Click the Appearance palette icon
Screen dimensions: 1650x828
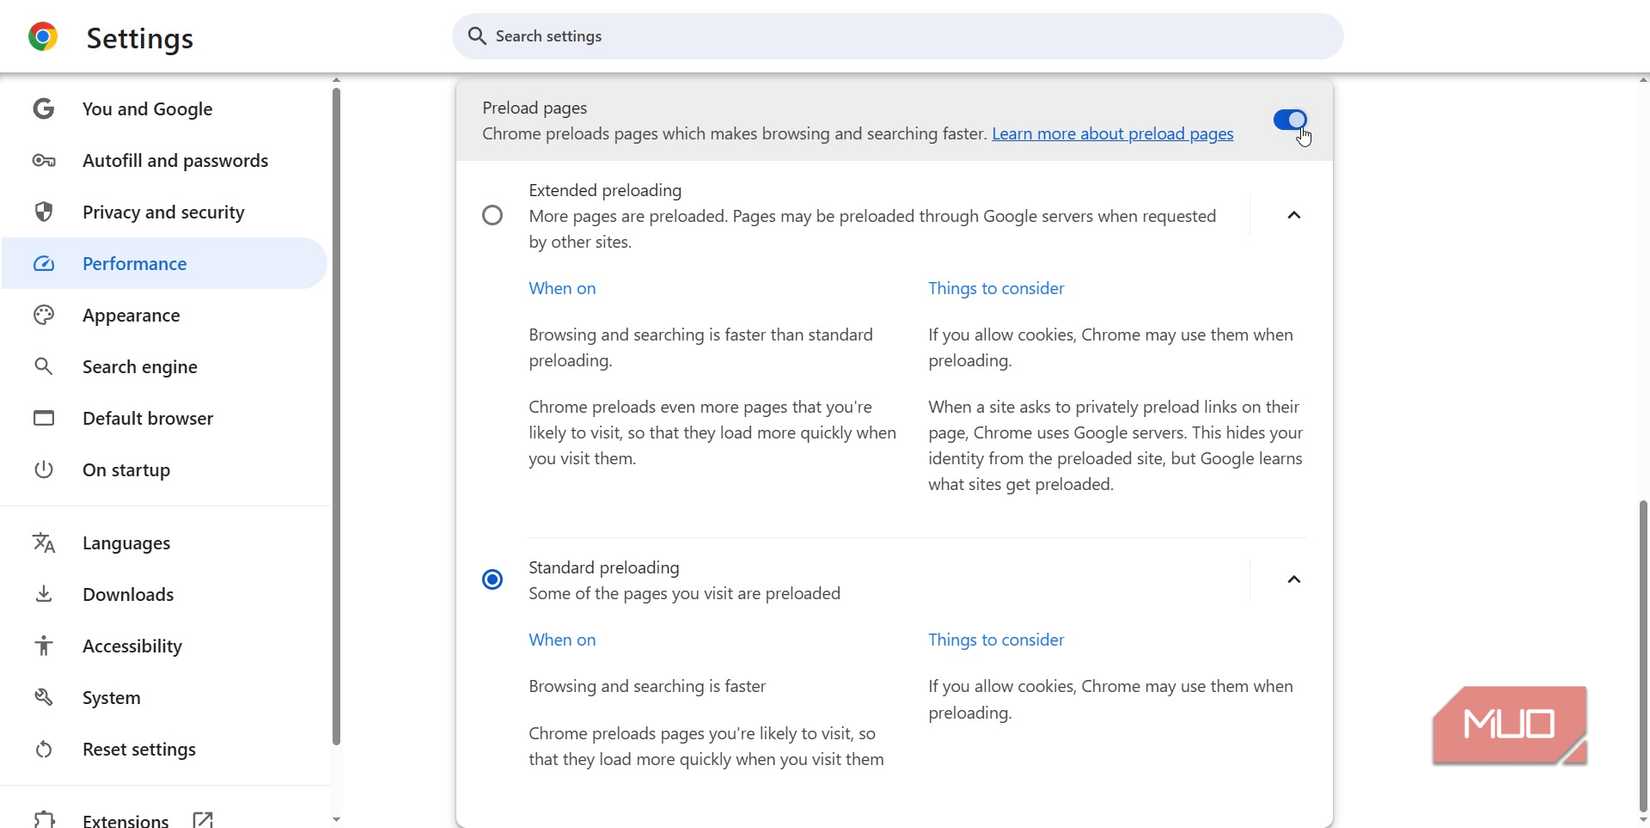[x=44, y=314]
